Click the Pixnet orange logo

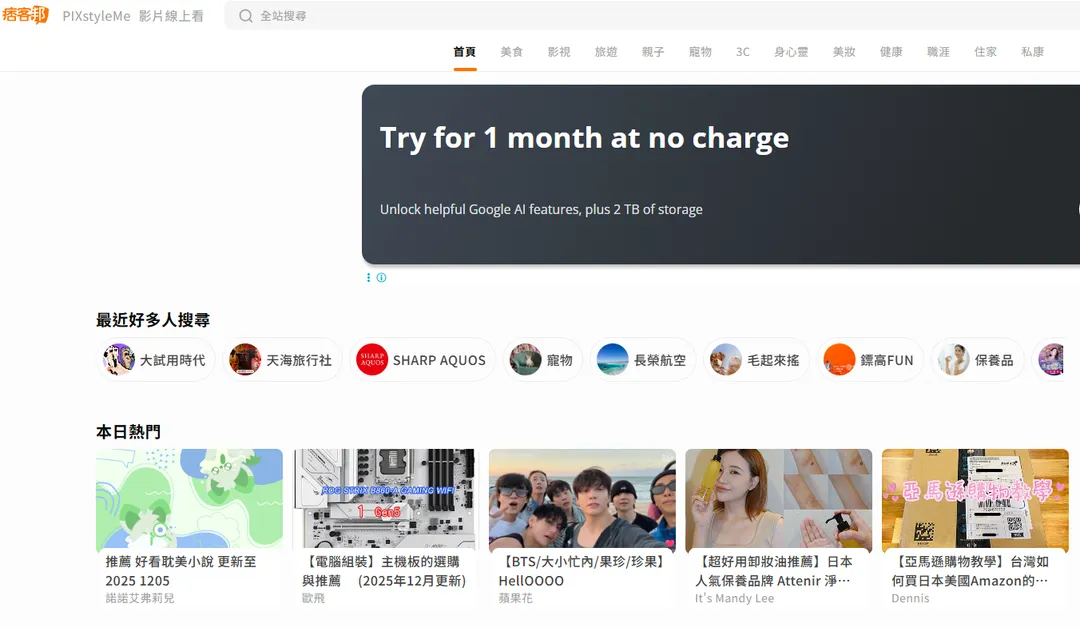(x=25, y=14)
